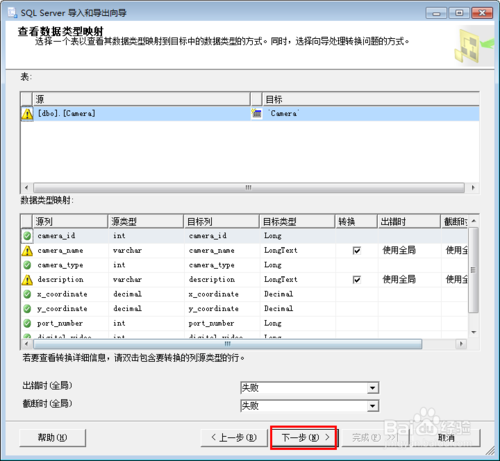Screen dimensions: 500x461
Task: Click the 取消 button
Action: point(446,438)
